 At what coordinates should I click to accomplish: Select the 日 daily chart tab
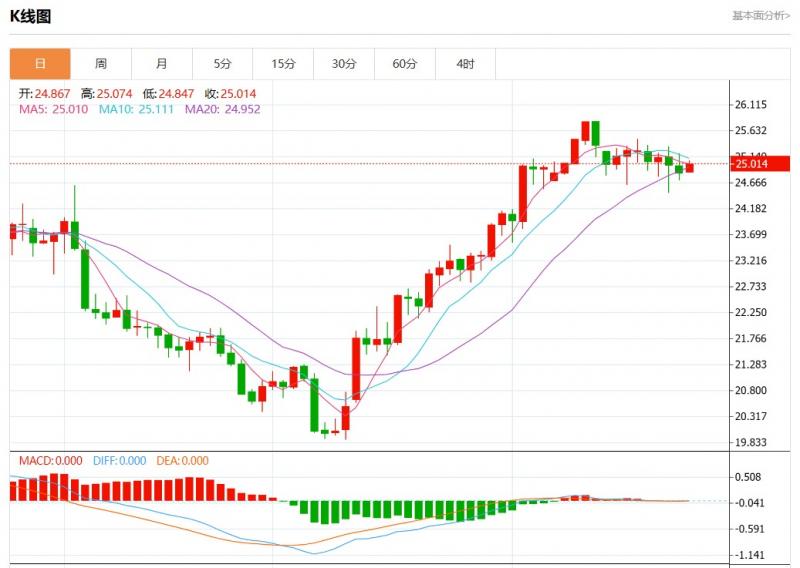tap(40, 64)
